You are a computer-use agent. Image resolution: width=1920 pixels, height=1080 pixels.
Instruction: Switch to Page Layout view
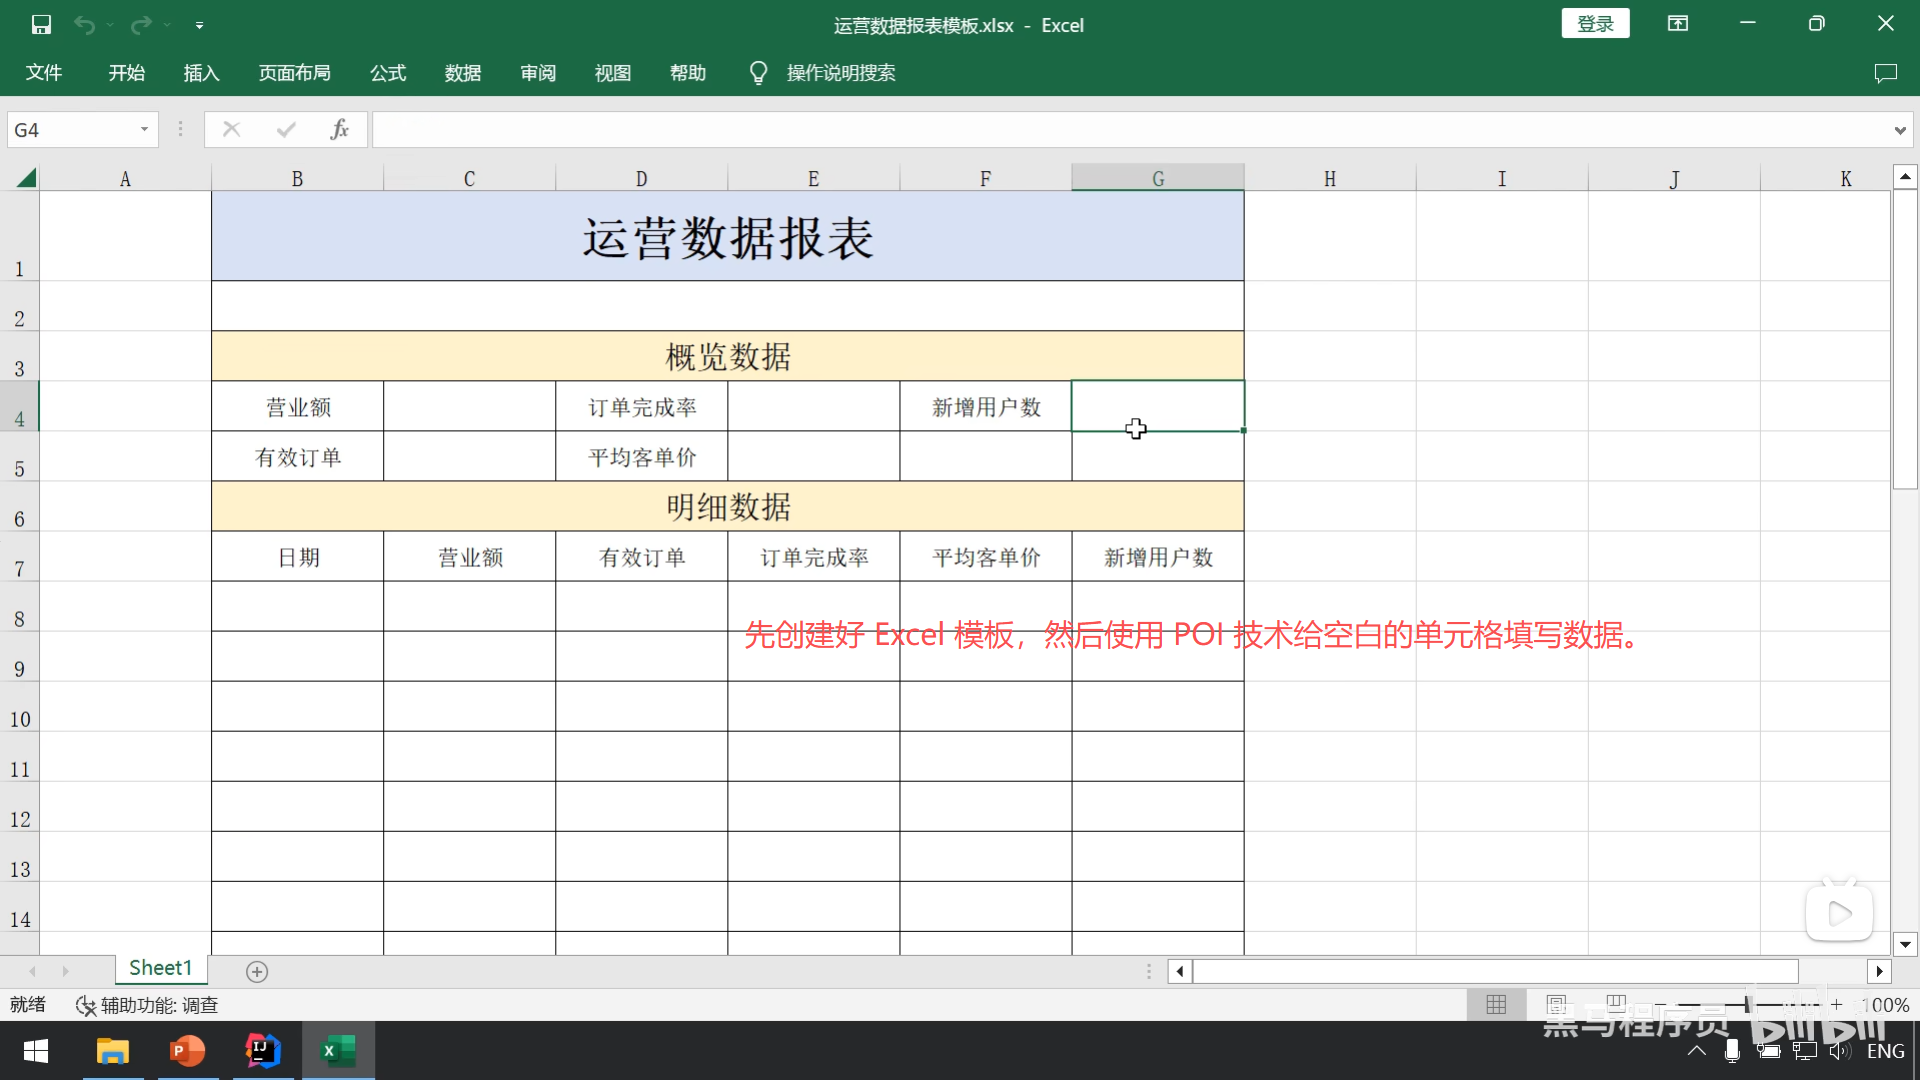click(x=1556, y=1004)
